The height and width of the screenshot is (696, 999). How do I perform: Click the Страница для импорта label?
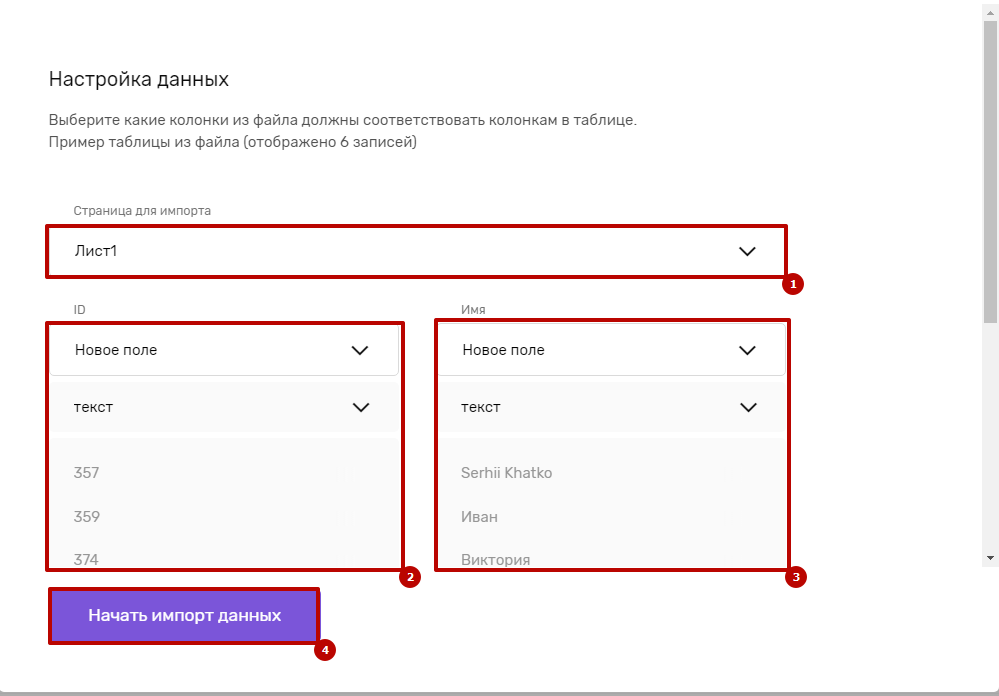point(142,210)
